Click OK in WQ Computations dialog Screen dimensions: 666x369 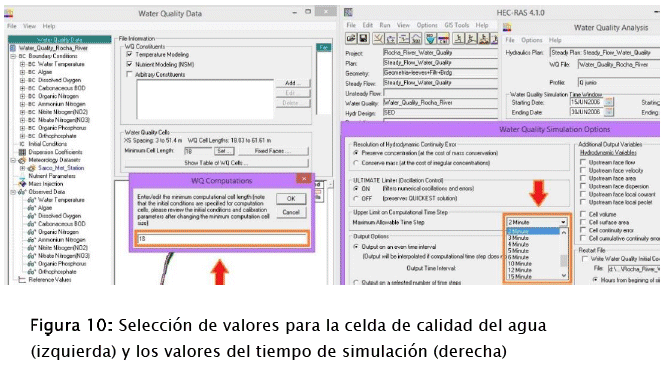point(291,198)
